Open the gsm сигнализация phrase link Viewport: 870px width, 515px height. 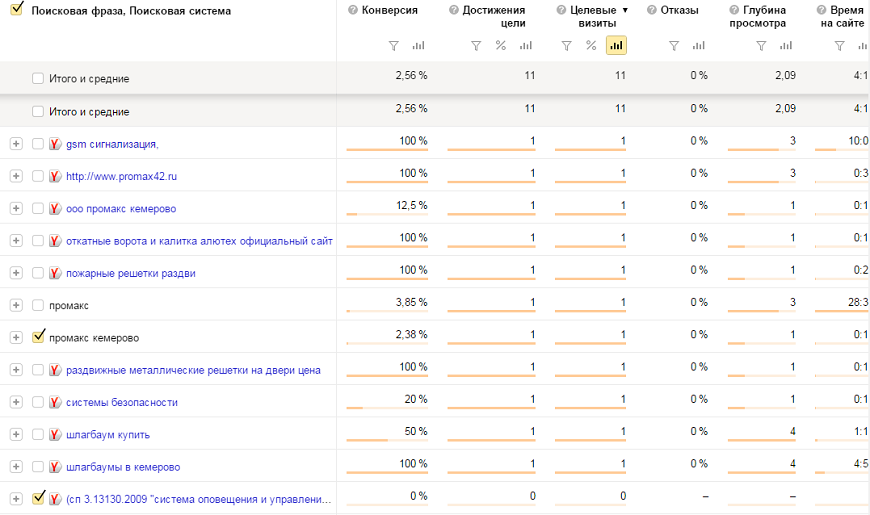pyautogui.click(x=112, y=144)
